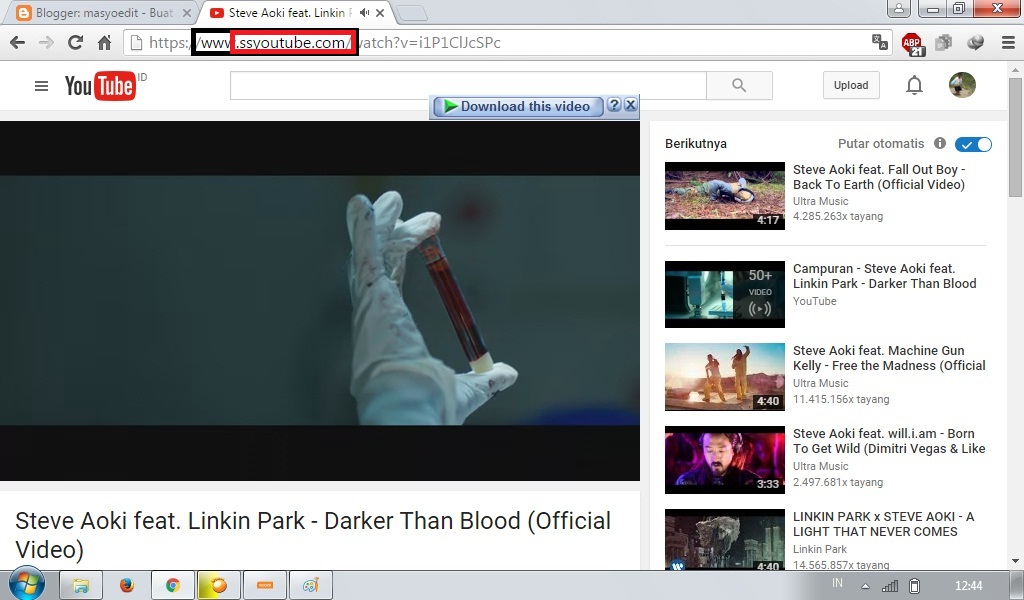Open the notifications bell
Image resolution: width=1024 pixels, height=600 pixels.
click(914, 86)
